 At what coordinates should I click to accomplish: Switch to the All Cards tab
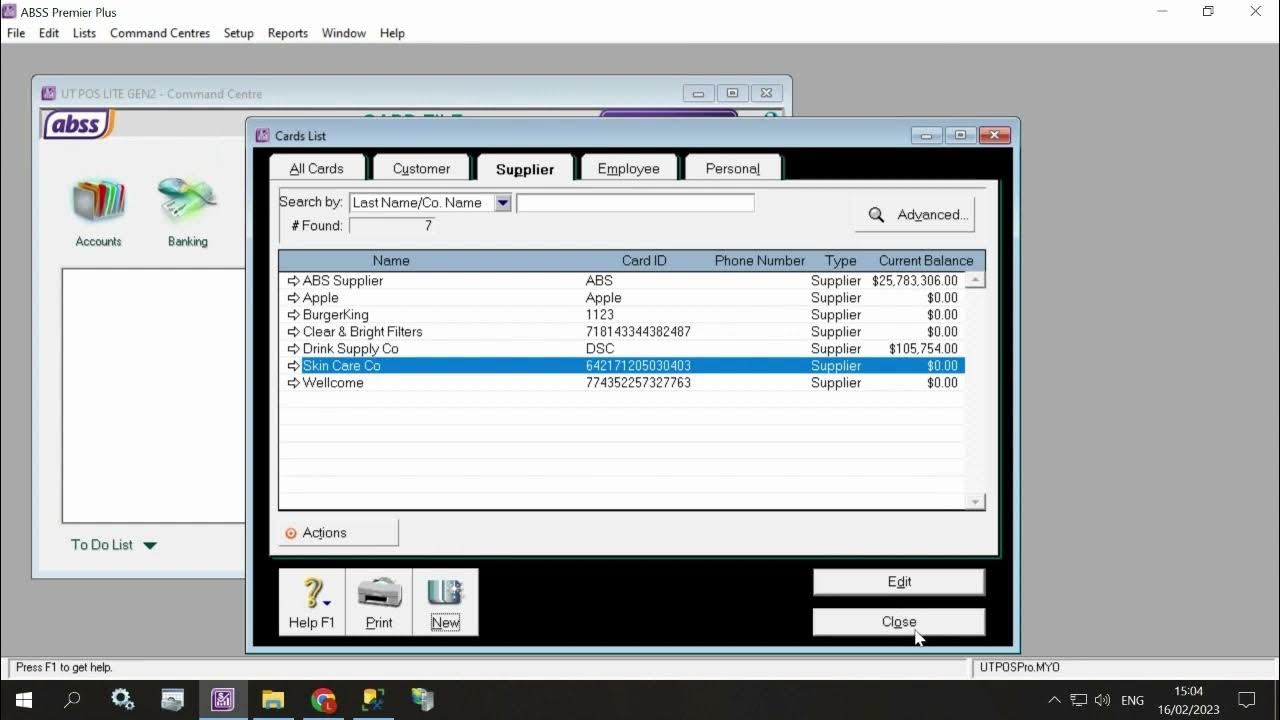(317, 168)
